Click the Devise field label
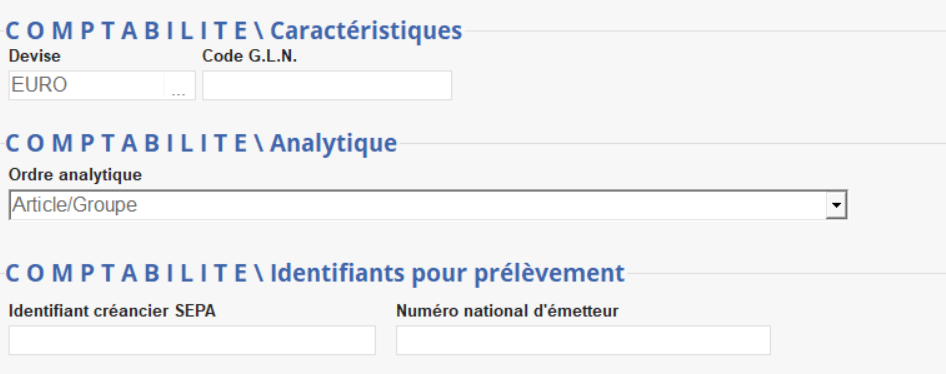The image size is (946, 374). [34, 56]
